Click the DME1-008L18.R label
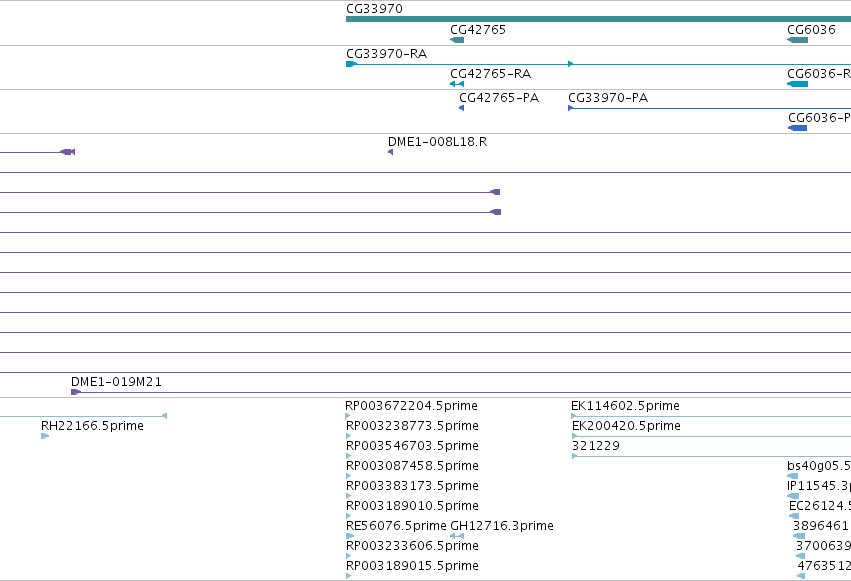The height and width of the screenshot is (581, 851). coord(437,142)
